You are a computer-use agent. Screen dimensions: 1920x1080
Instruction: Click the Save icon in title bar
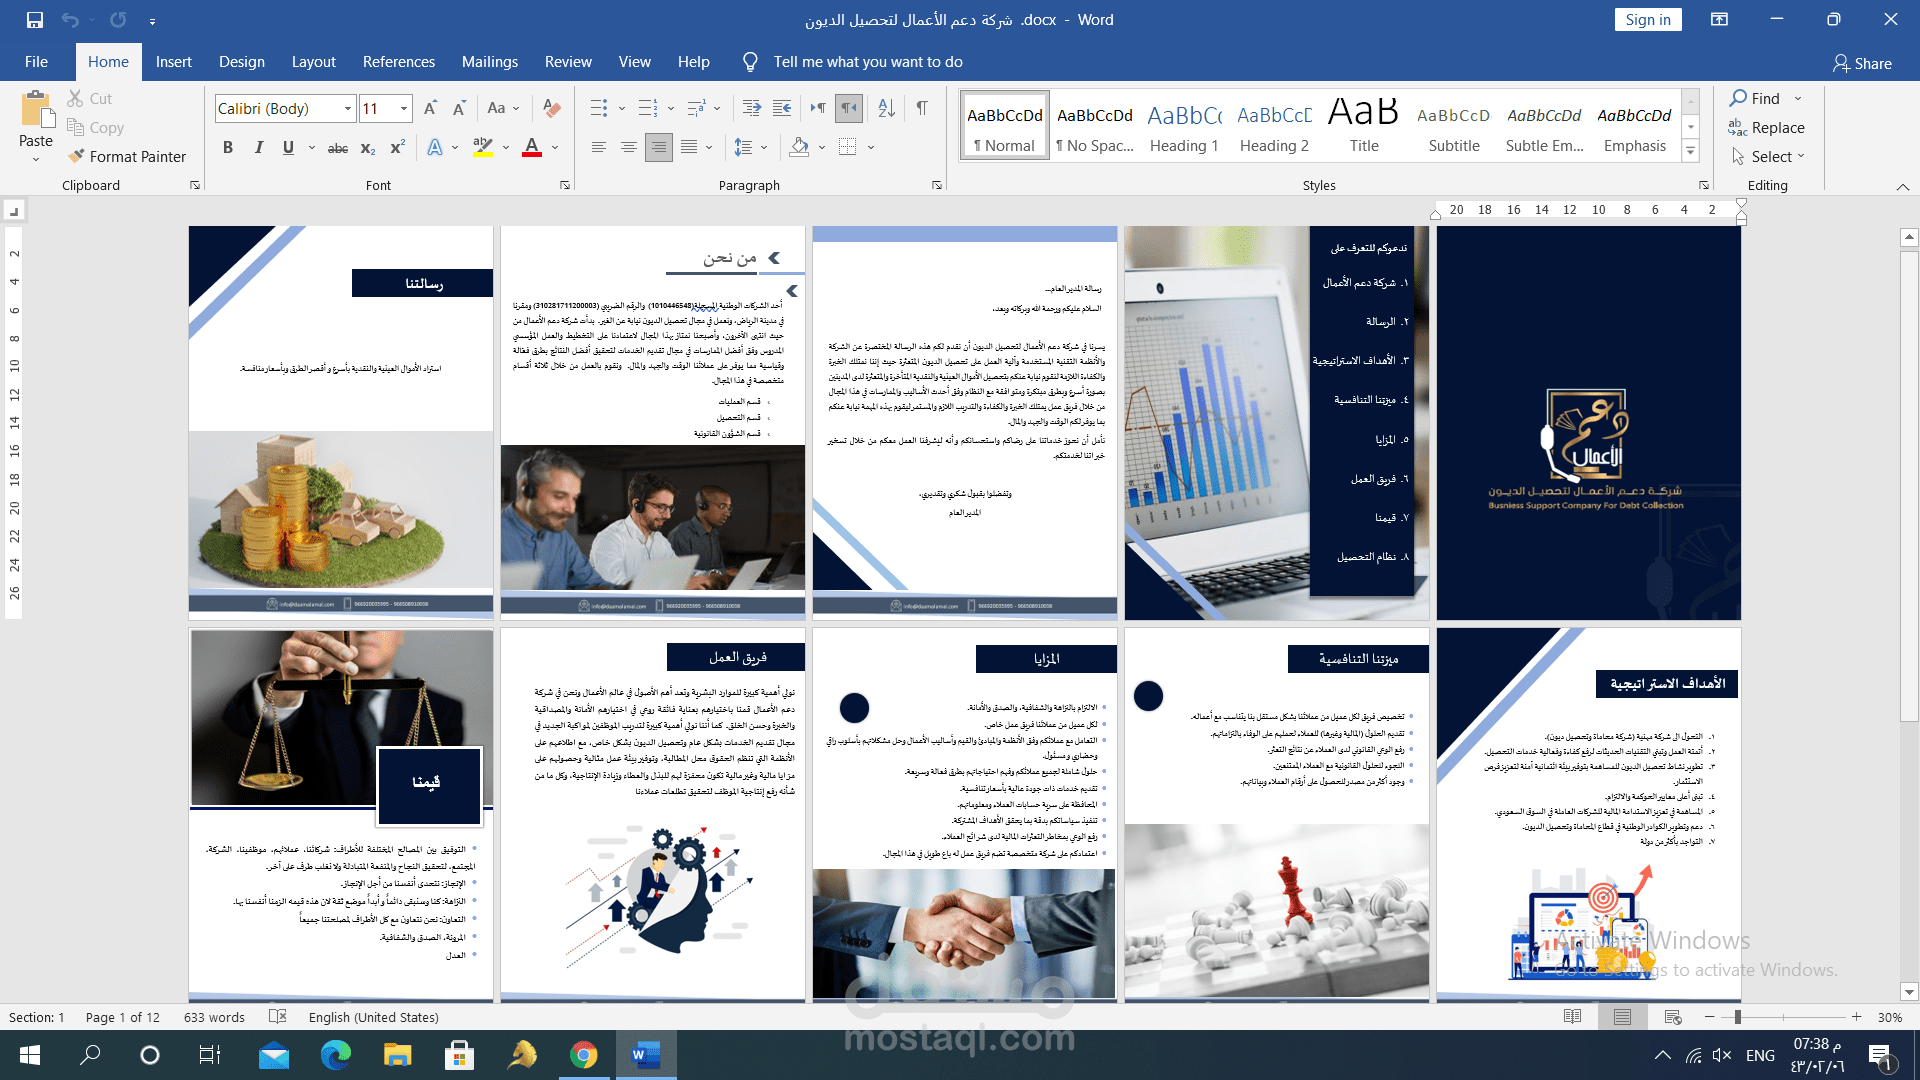tap(34, 19)
